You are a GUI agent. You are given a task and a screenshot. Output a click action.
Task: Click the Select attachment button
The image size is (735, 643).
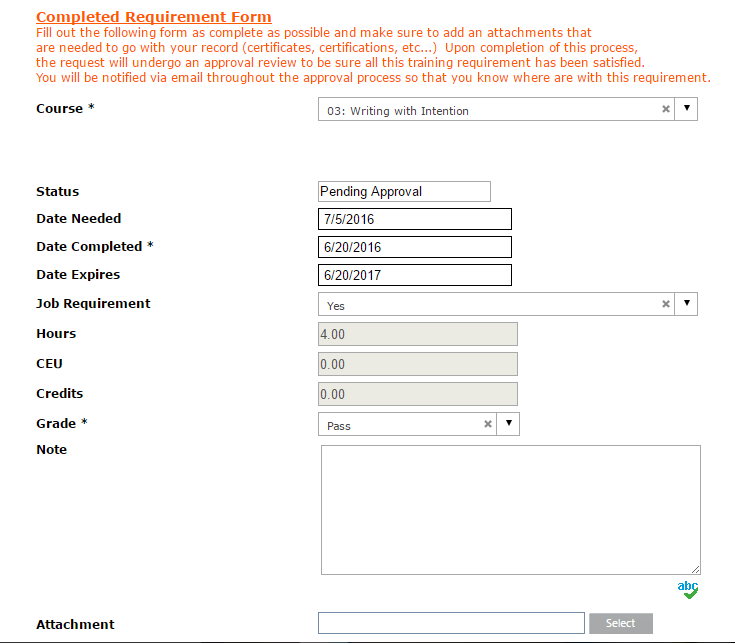[x=621, y=623]
